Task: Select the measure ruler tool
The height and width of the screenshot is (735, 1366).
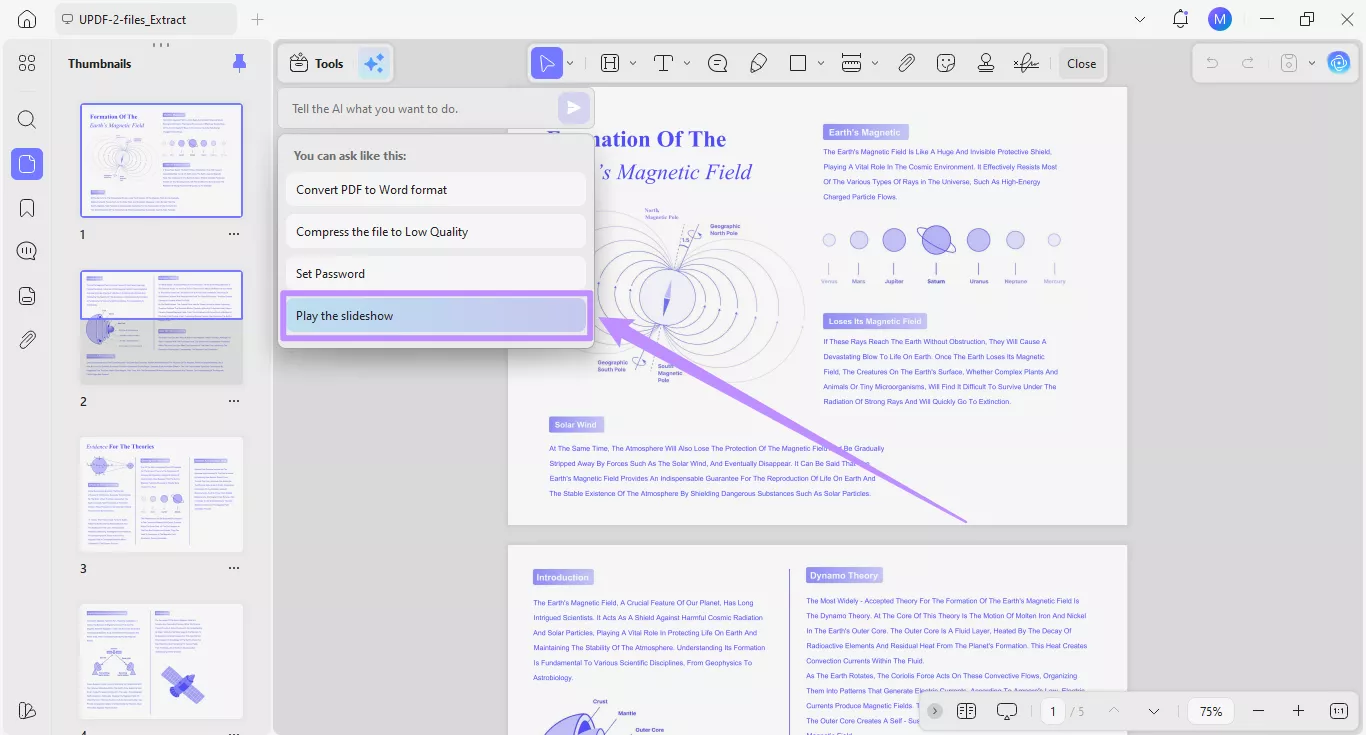Action: pyautogui.click(x=852, y=63)
